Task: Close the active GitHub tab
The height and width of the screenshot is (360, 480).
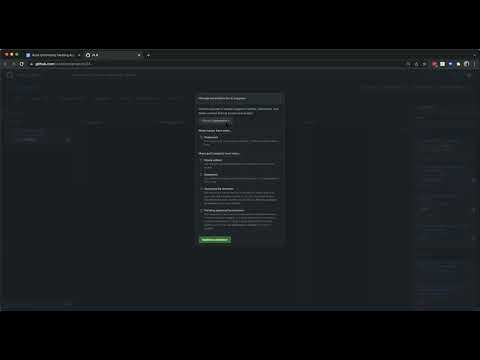Action: pyautogui.click(x=139, y=55)
